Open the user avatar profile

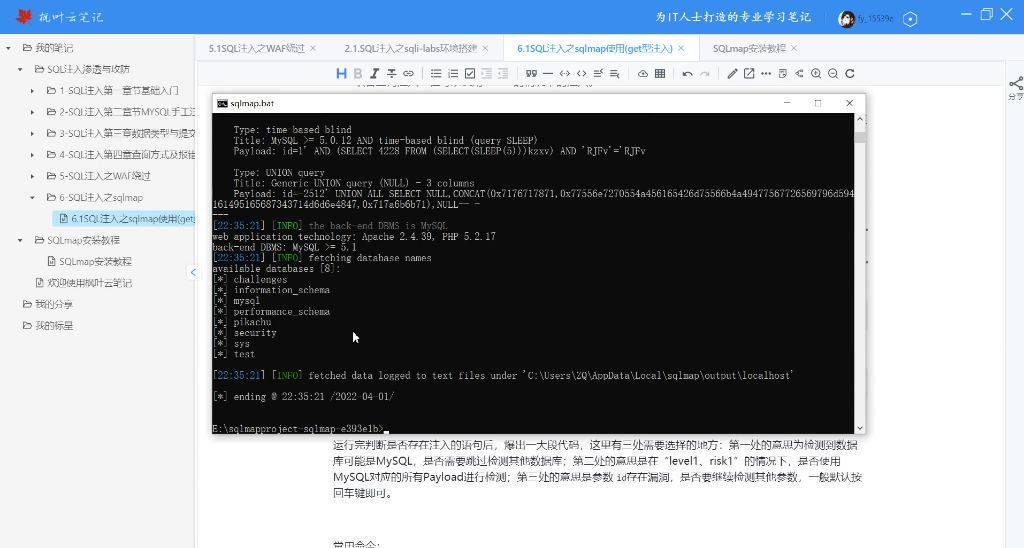(846, 19)
